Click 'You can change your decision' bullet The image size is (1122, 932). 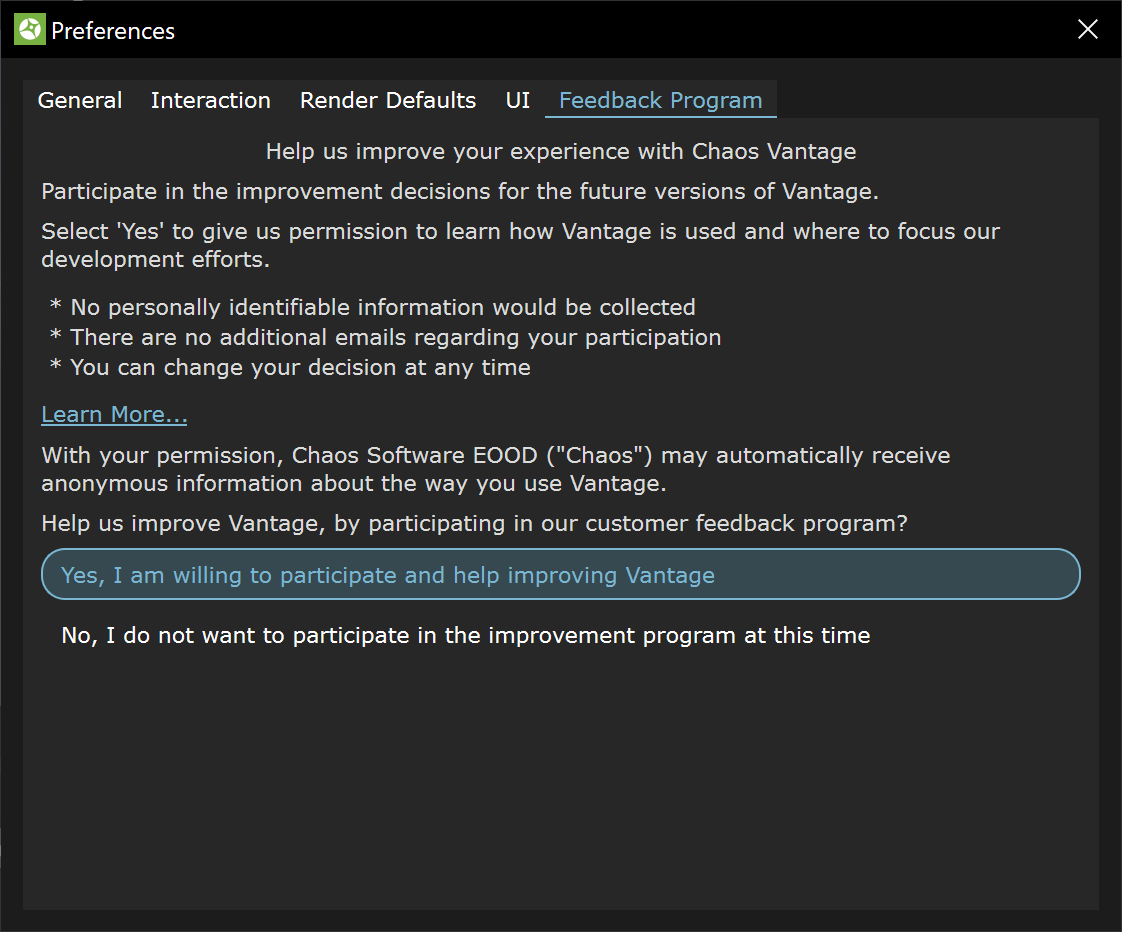point(290,367)
